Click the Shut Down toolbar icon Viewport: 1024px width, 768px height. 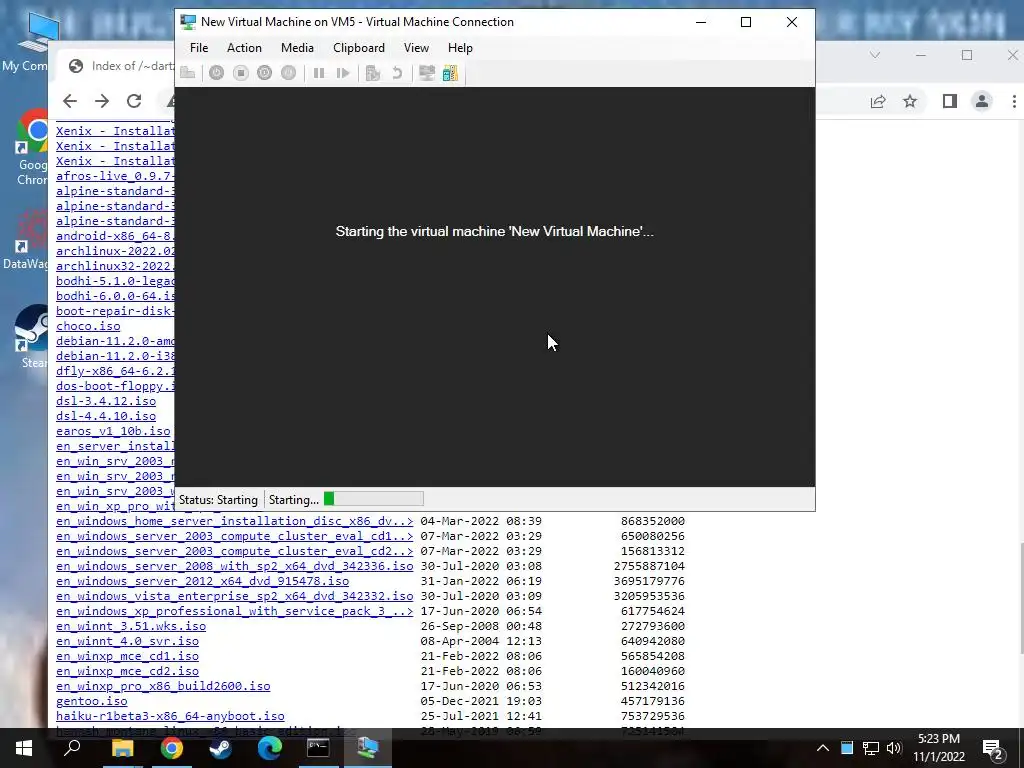pyautogui.click(x=264, y=73)
